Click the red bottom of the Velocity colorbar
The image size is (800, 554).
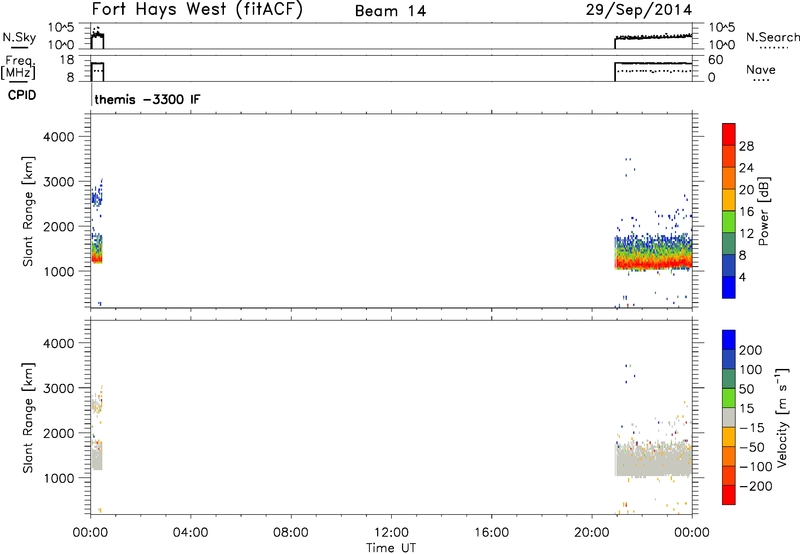click(x=729, y=495)
